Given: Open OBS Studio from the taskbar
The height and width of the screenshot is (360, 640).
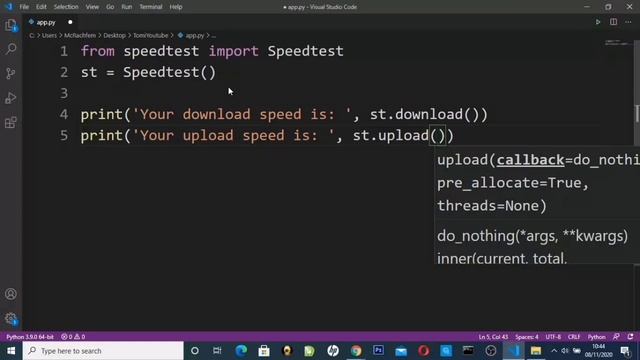Looking at the screenshot, I should point(491,351).
